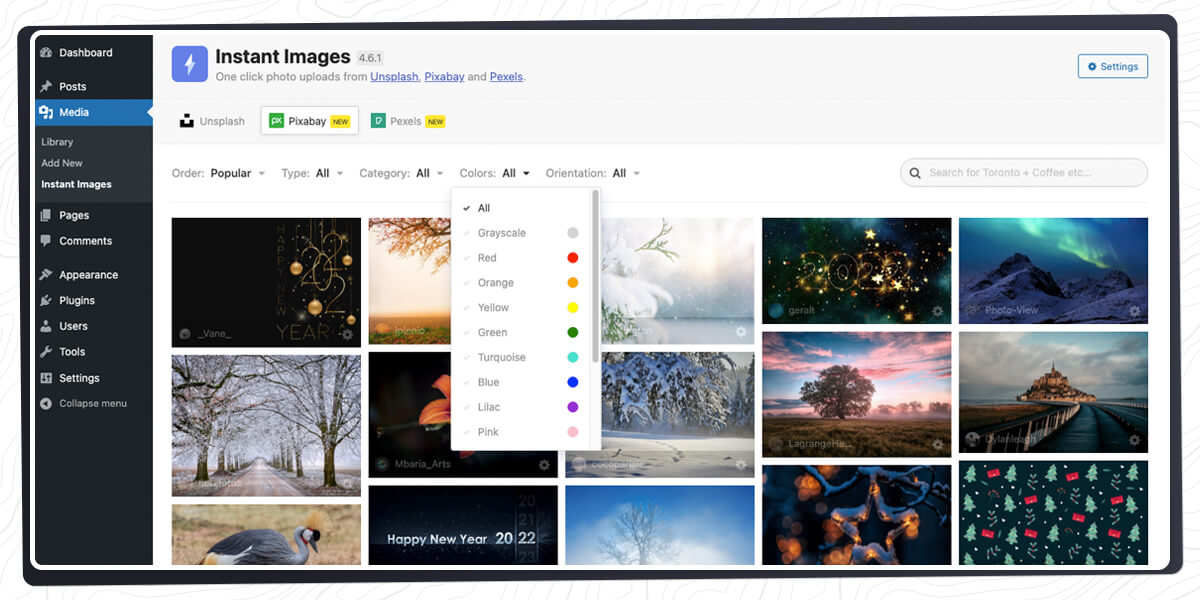Click the Dashboard icon in sidebar
This screenshot has height=600, width=1200.
click(46, 53)
